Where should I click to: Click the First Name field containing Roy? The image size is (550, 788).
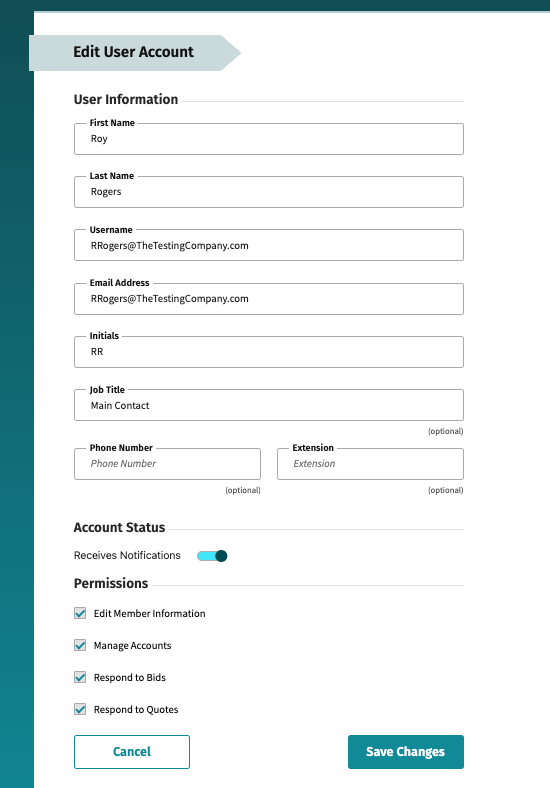point(268,139)
